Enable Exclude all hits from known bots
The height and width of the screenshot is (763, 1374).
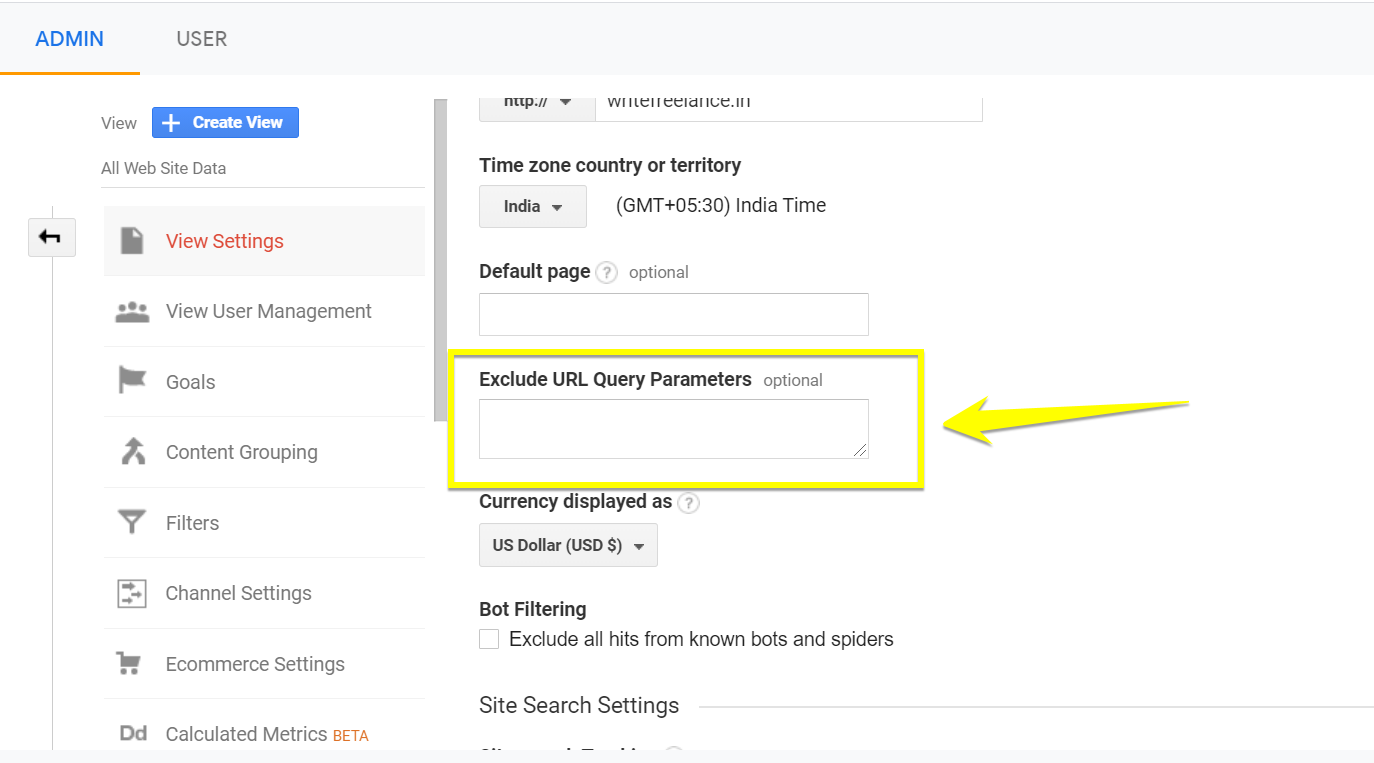(x=489, y=639)
